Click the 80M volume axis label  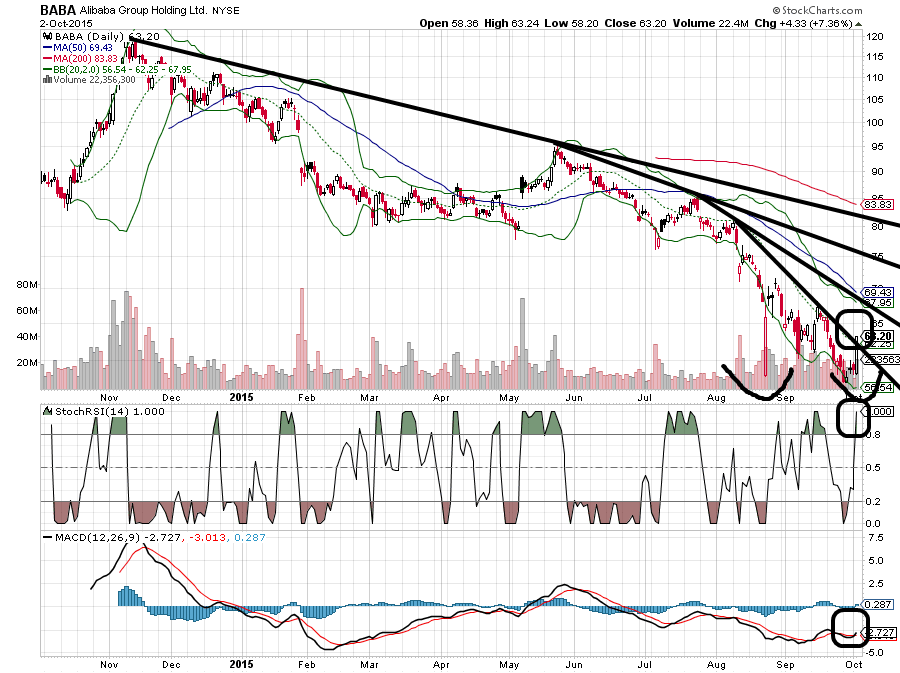[27, 285]
